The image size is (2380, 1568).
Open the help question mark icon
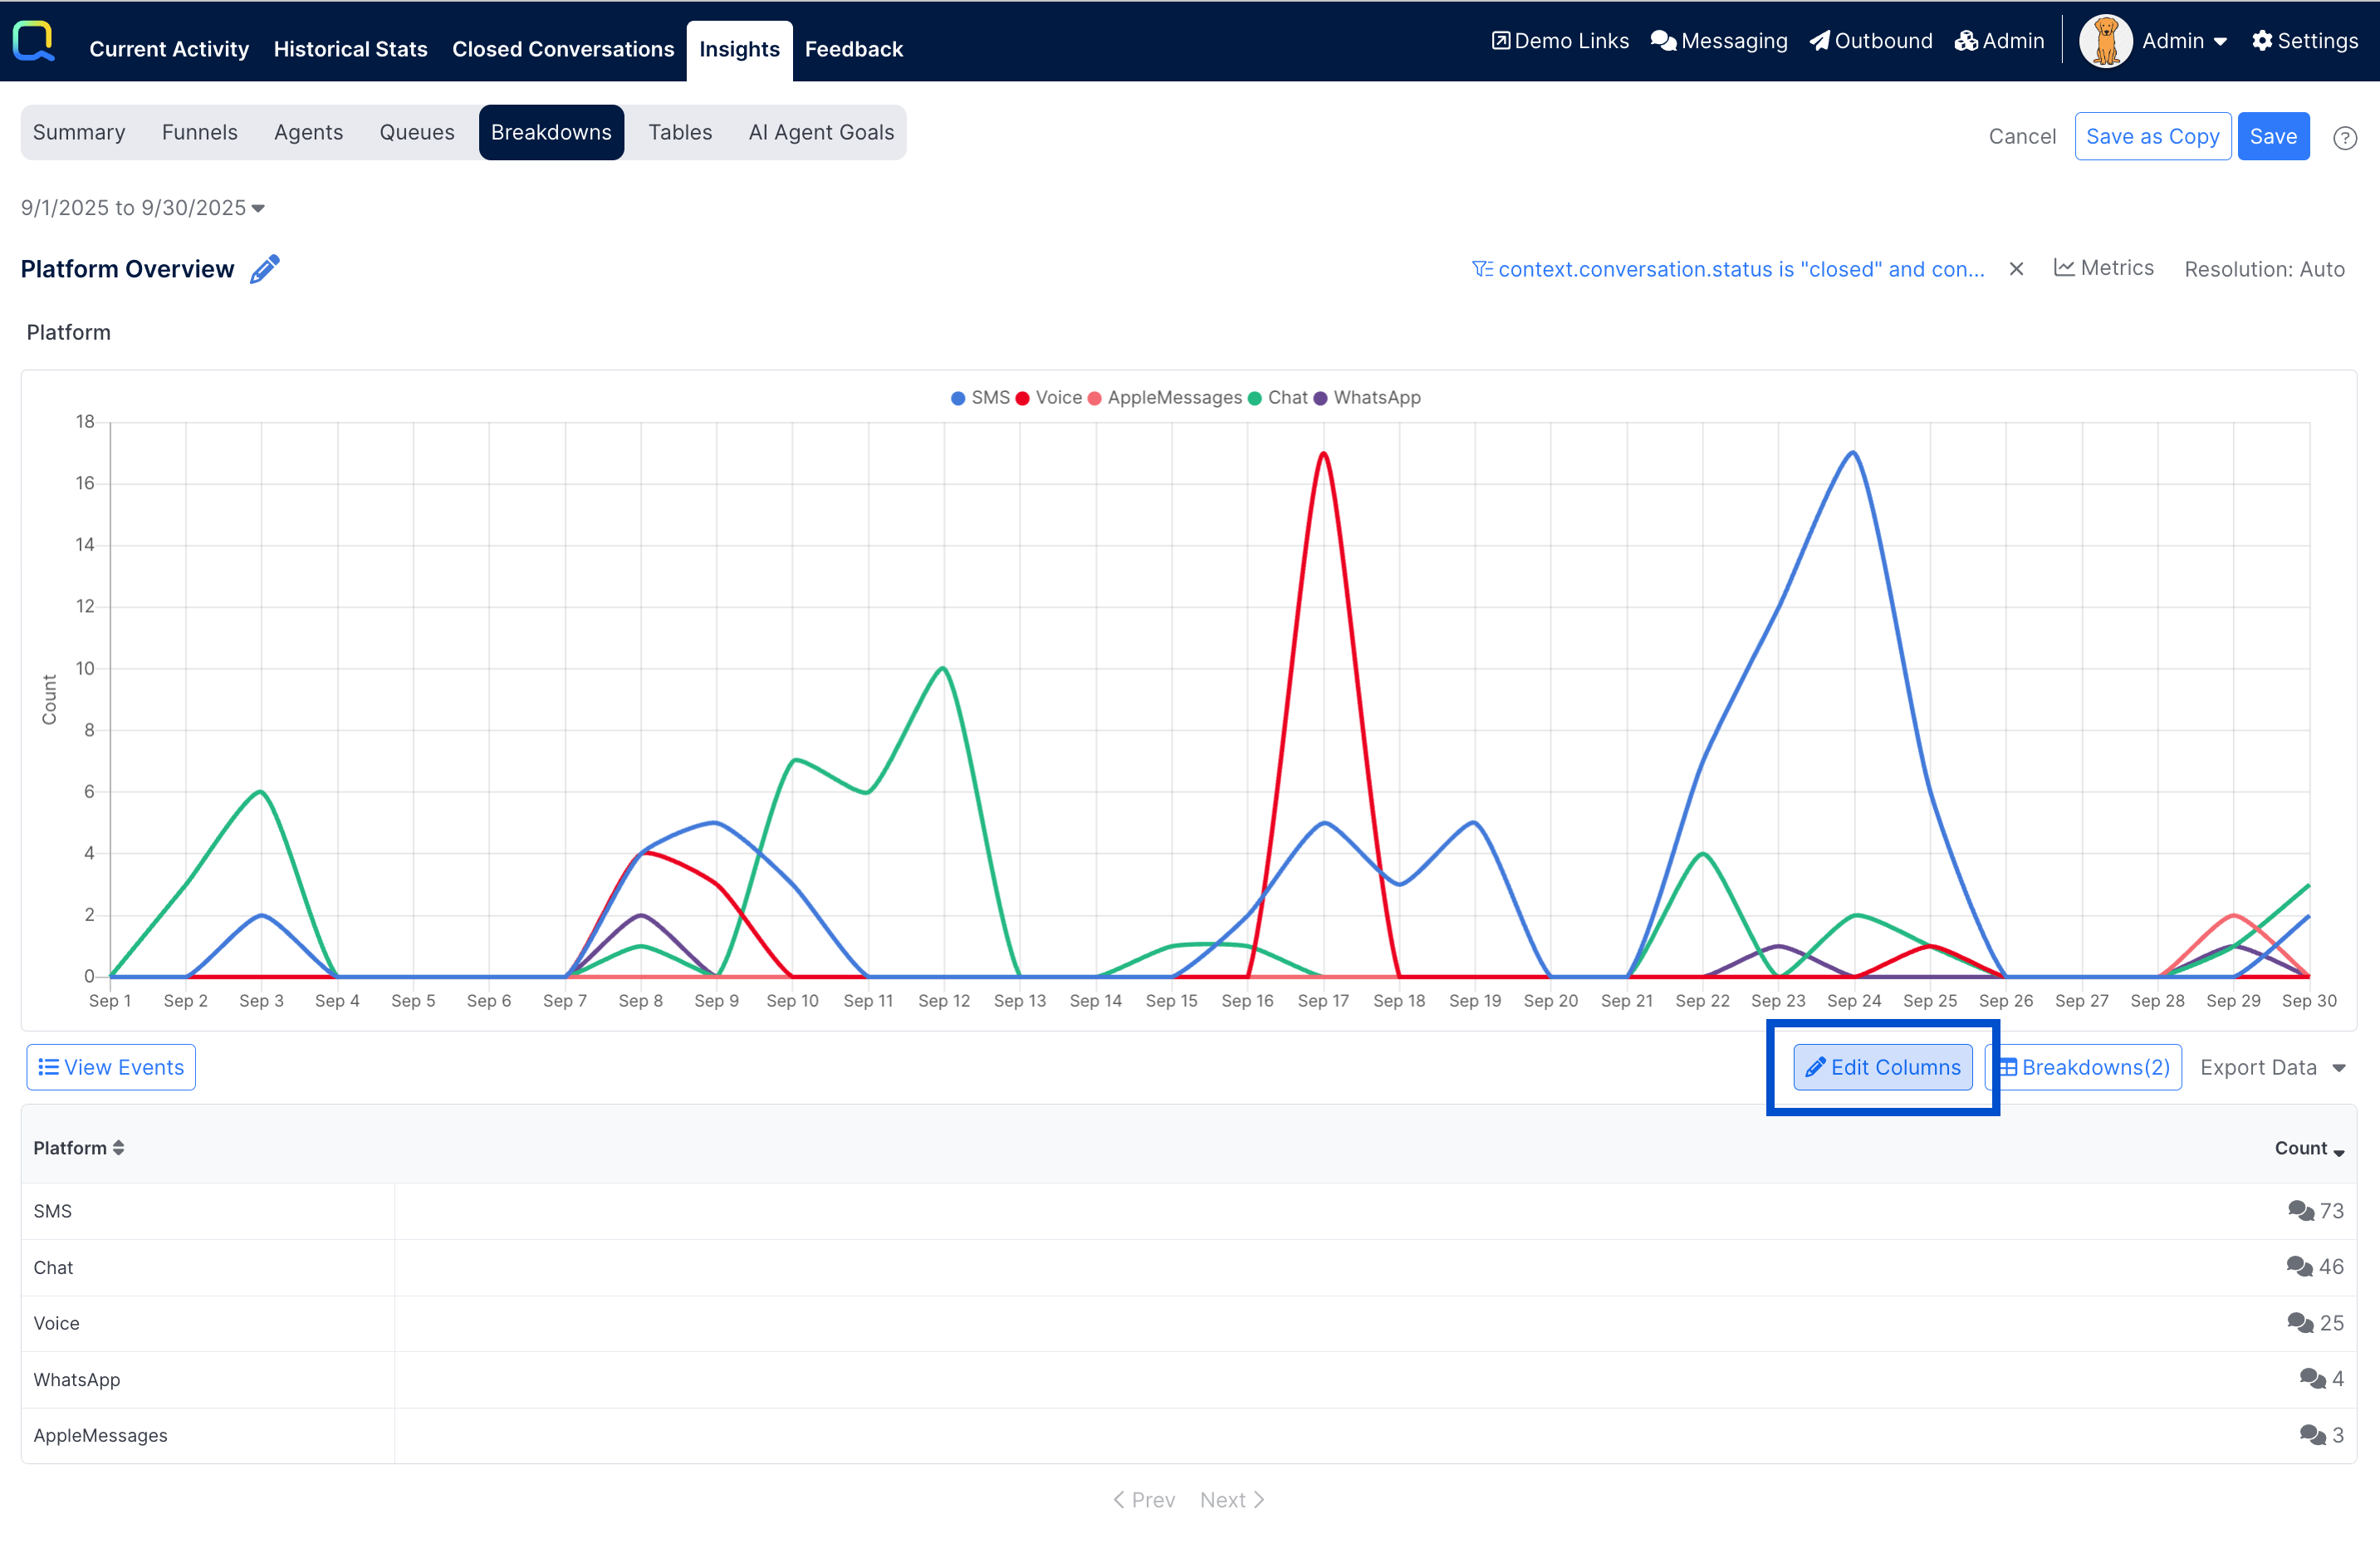tap(2344, 137)
